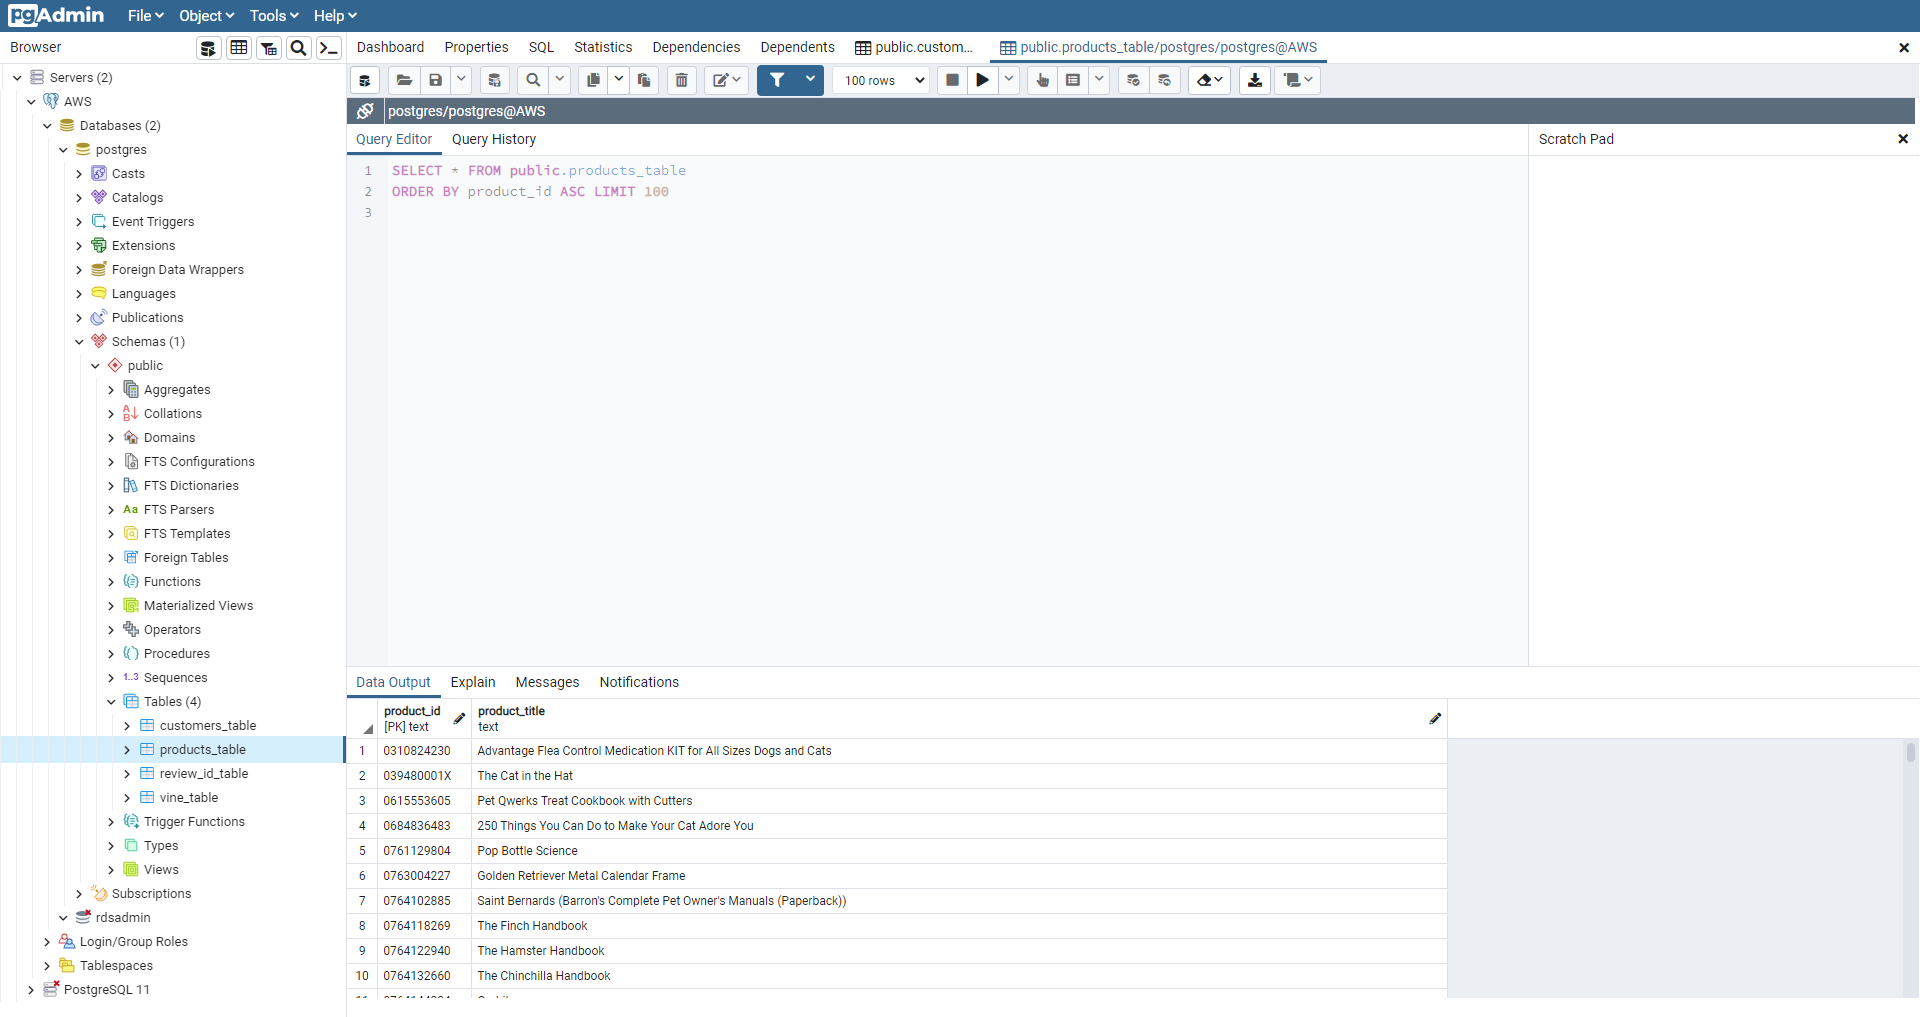The width and height of the screenshot is (1920, 1017).
Task: Click the result grid vertical scrollbar
Action: click(1911, 752)
